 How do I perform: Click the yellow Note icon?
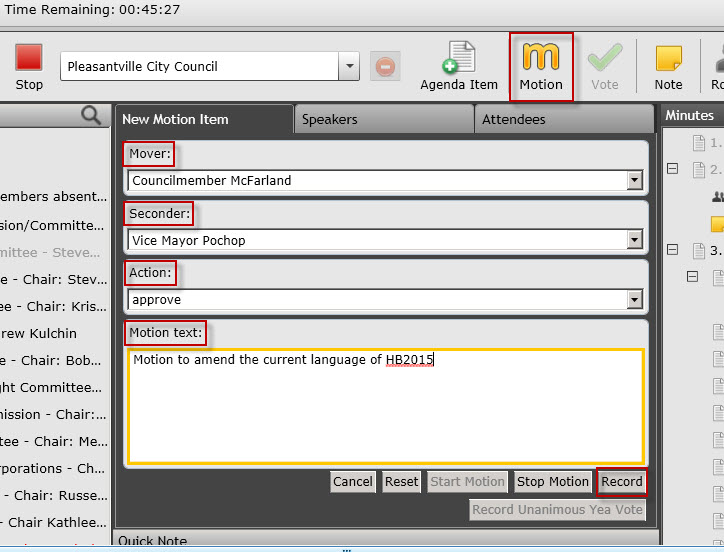[668, 58]
